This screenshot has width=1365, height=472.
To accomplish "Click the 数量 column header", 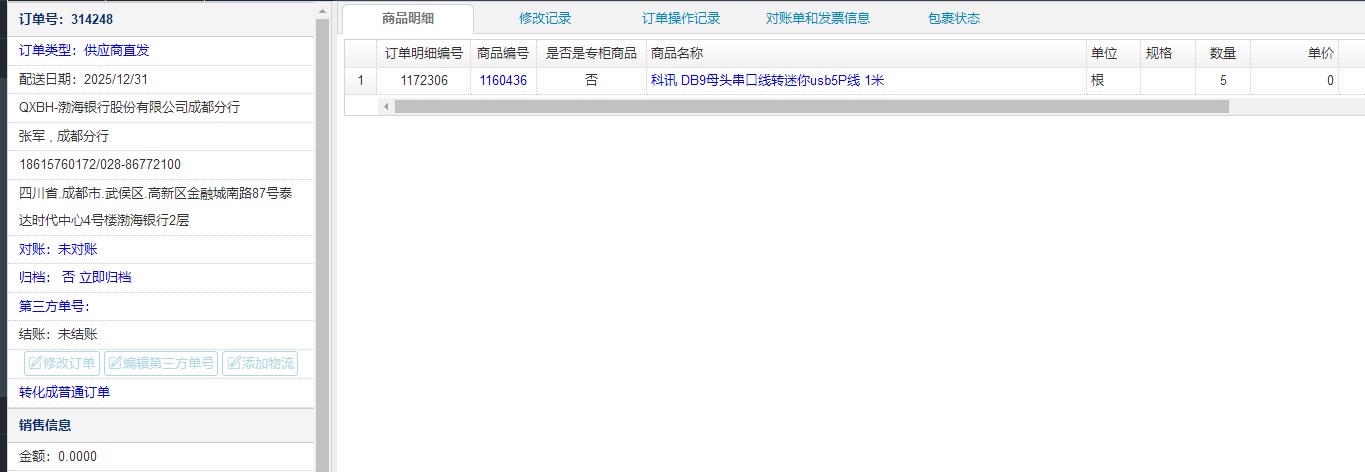I will 1222,54.
